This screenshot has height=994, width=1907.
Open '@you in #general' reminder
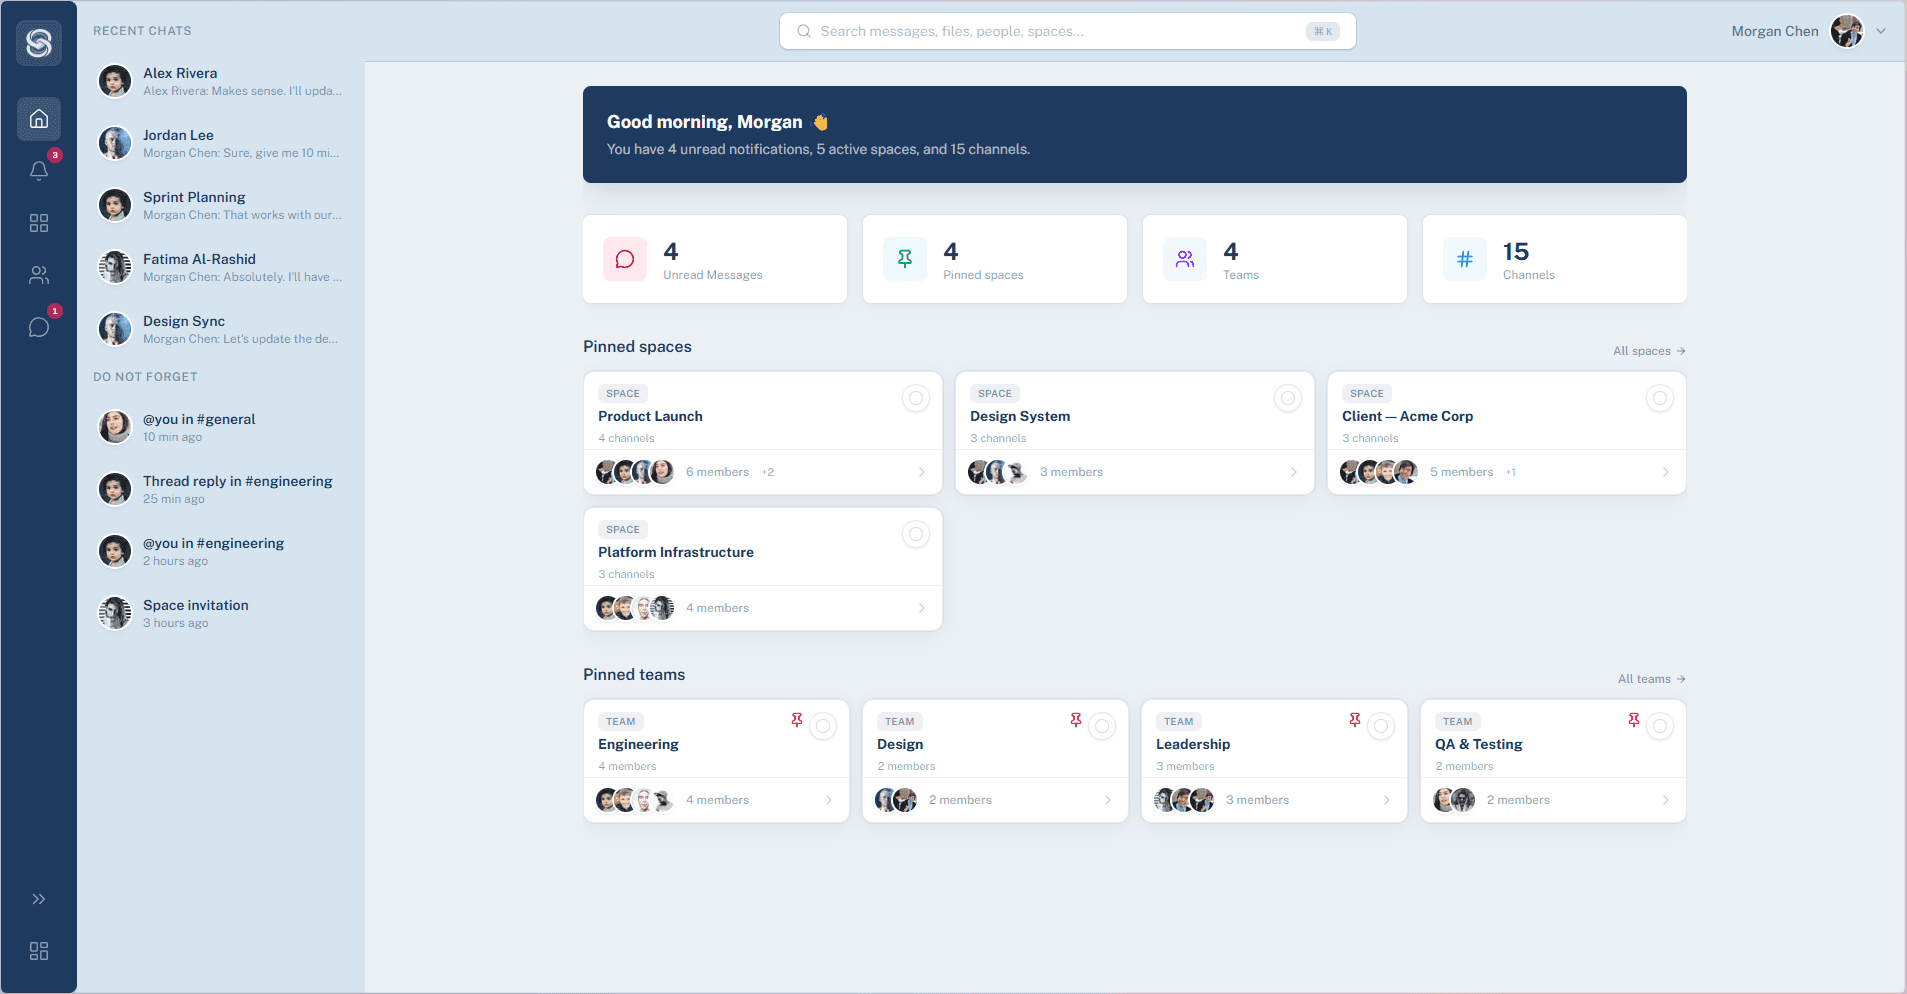[221, 427]
